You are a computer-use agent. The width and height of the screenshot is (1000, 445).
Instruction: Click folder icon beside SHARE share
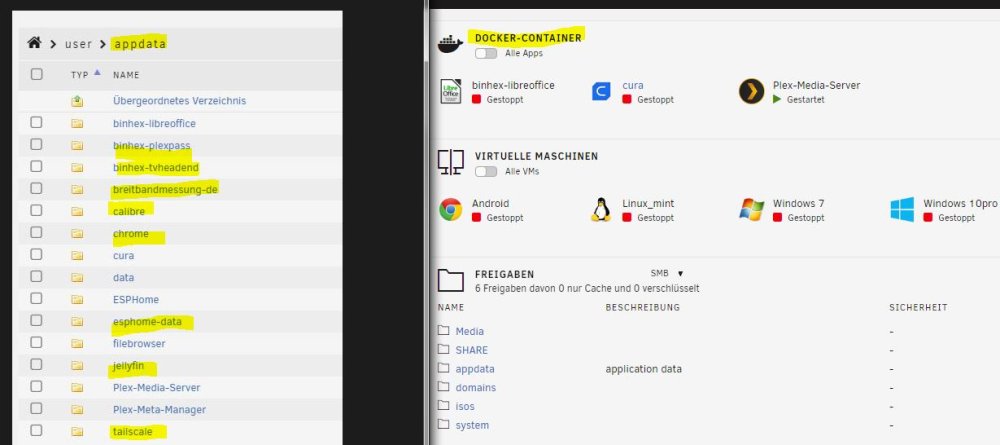[x=444, y=349]
